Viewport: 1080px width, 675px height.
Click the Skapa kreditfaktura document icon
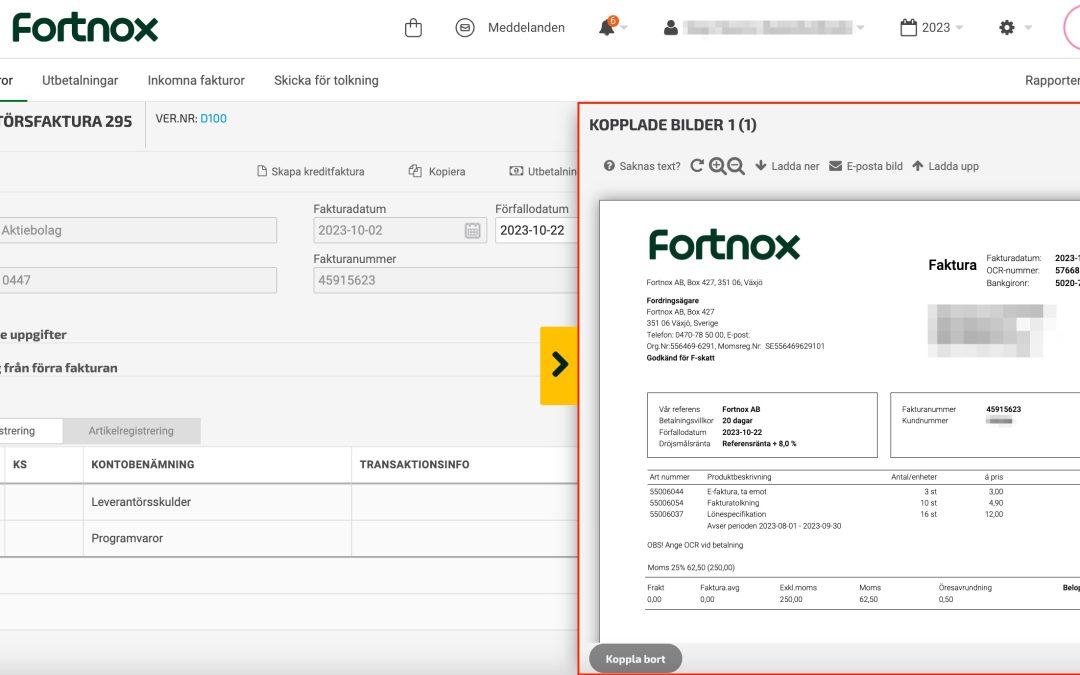pos(262,171)
